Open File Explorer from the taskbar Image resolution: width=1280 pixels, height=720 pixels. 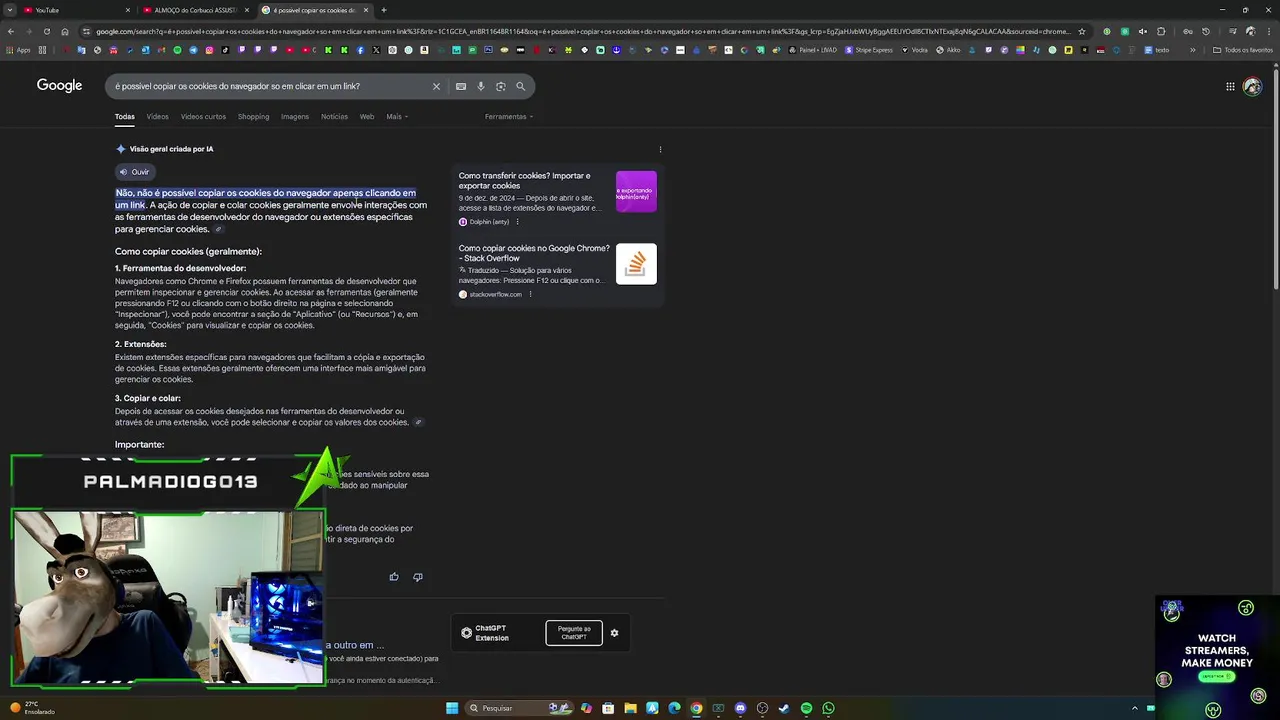click(630, 708)
